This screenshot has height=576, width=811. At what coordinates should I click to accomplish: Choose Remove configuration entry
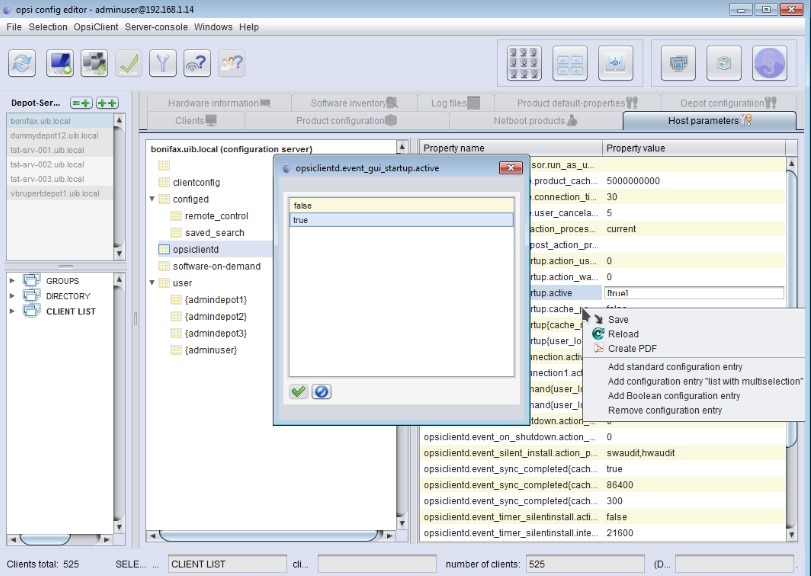(x=665, y=410)
